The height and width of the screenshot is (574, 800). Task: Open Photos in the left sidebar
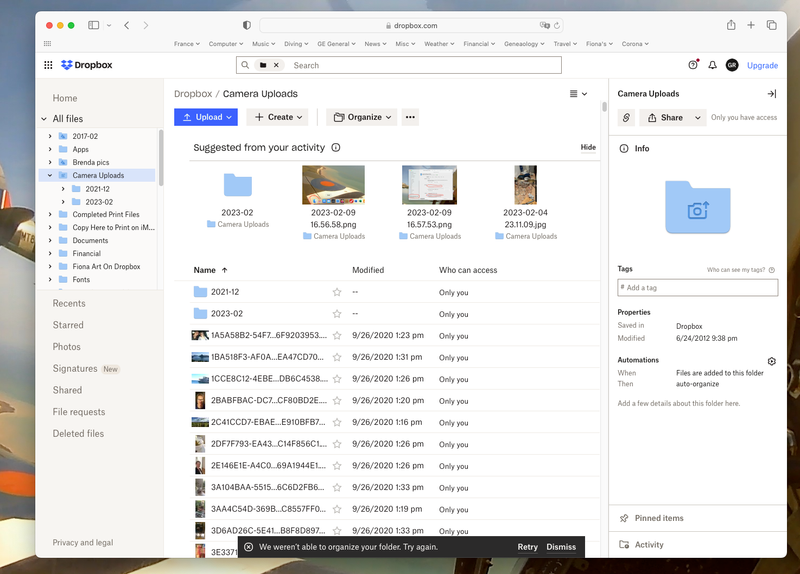tap(67, 347)
